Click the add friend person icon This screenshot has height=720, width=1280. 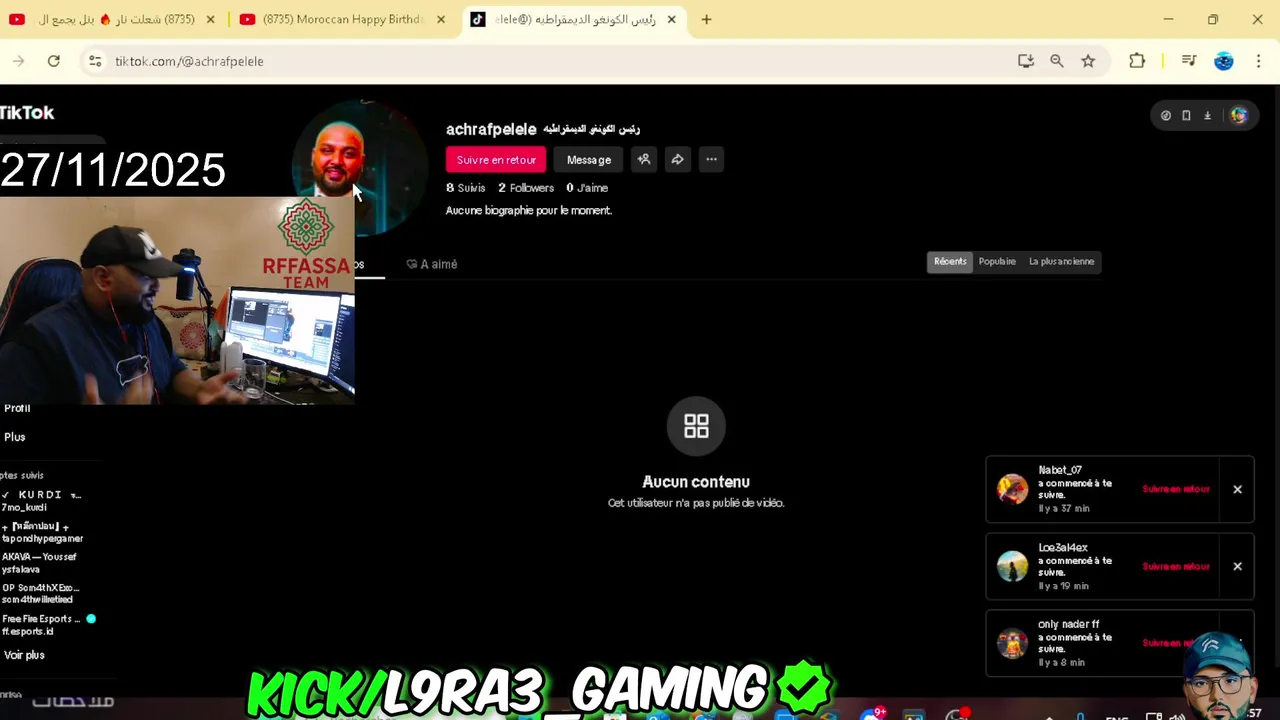644,159
